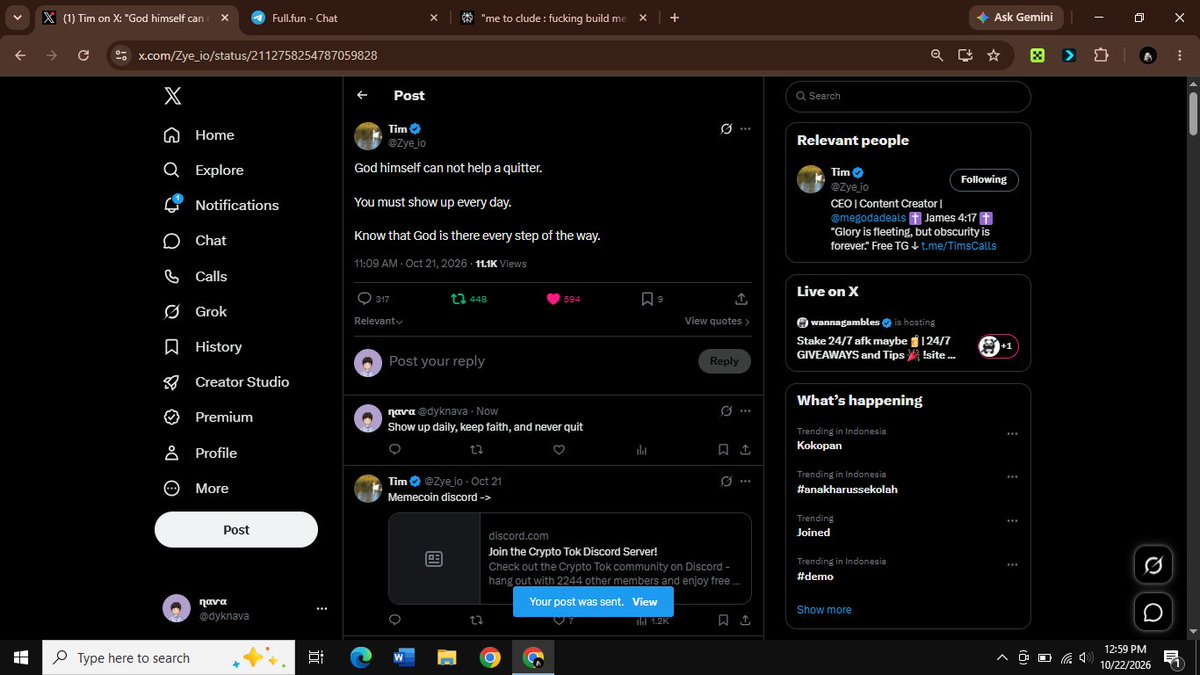The height and width of the screenshot is (675, 1200).
Task: Open History in the sidebar
Action: click(x=202, y=347)
